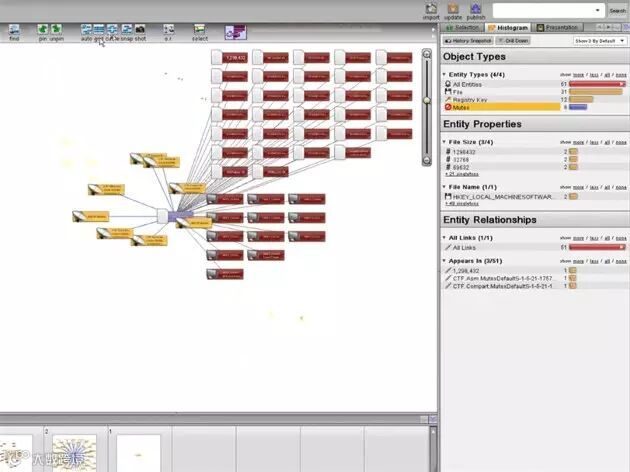
Task: Open history thumbnail number 1
Action: [138, 453]
